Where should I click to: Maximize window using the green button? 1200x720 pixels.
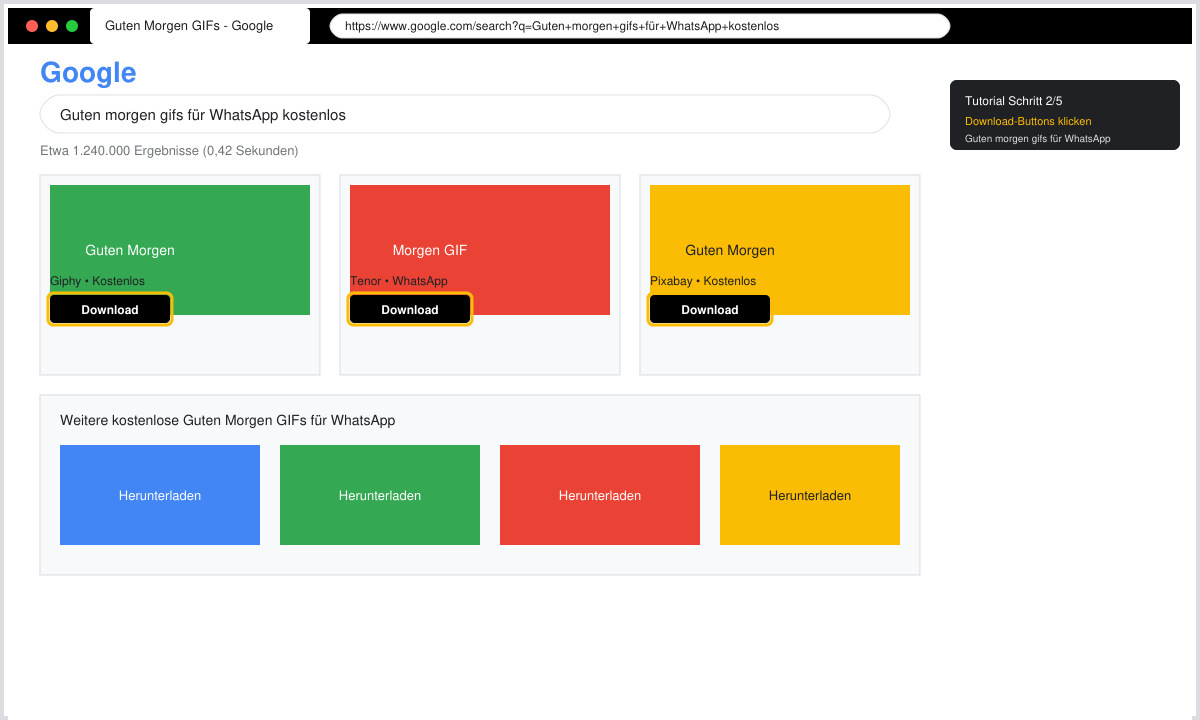(x=72, y=26)
